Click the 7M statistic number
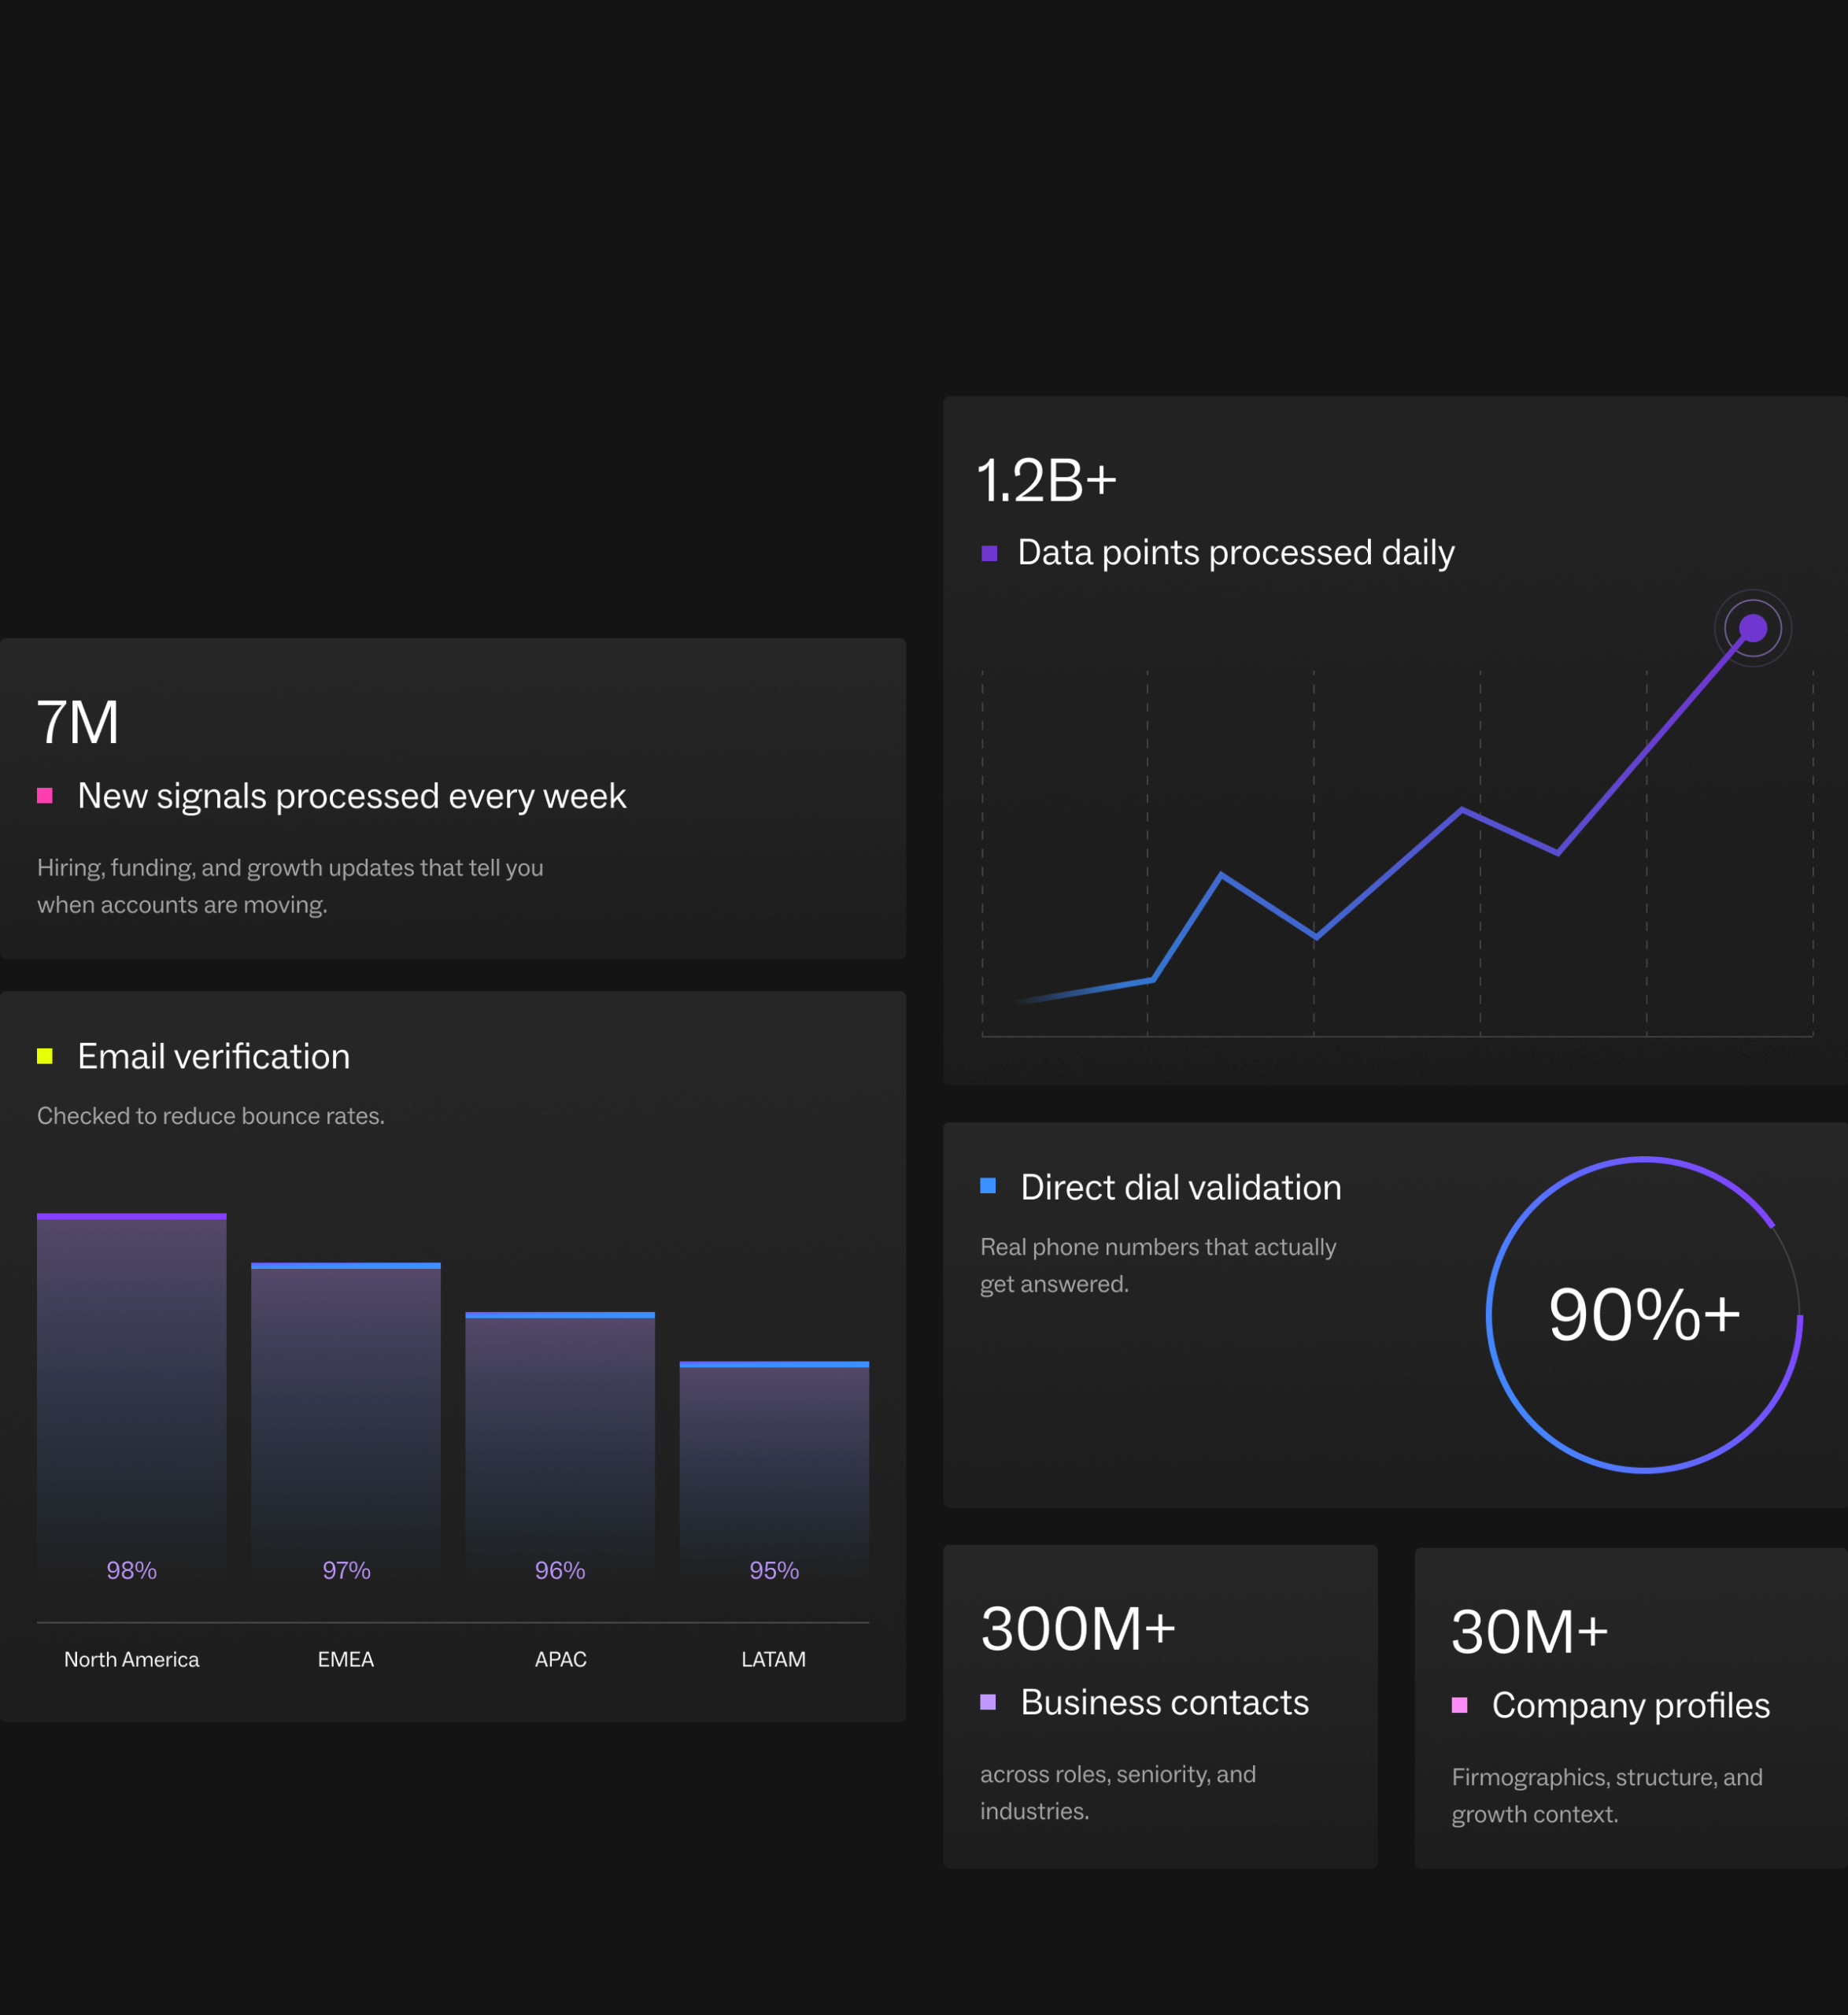Viewport: 1848px width, 2015px height. click(78, 722)
